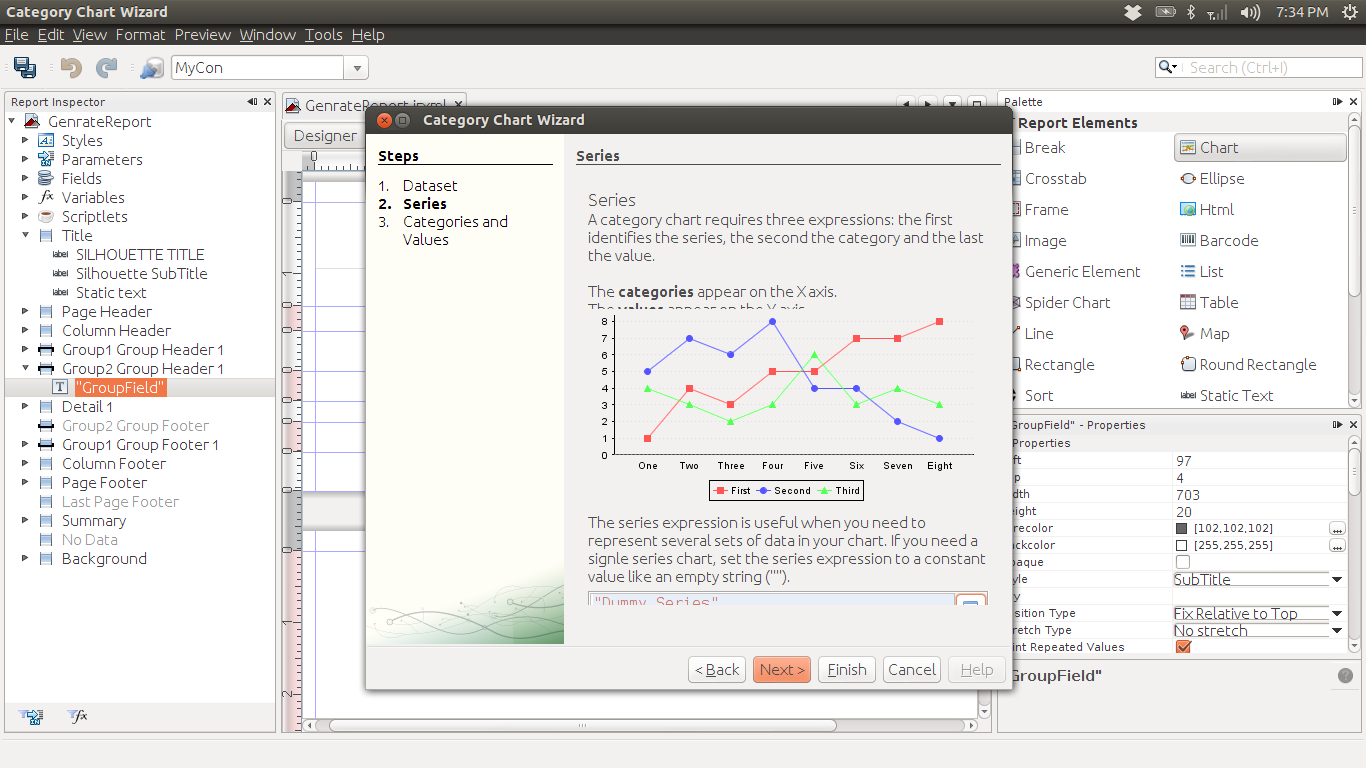Open the filter expression icon below Report Inspector
1366x768 pixels.
tap(77, 717)
